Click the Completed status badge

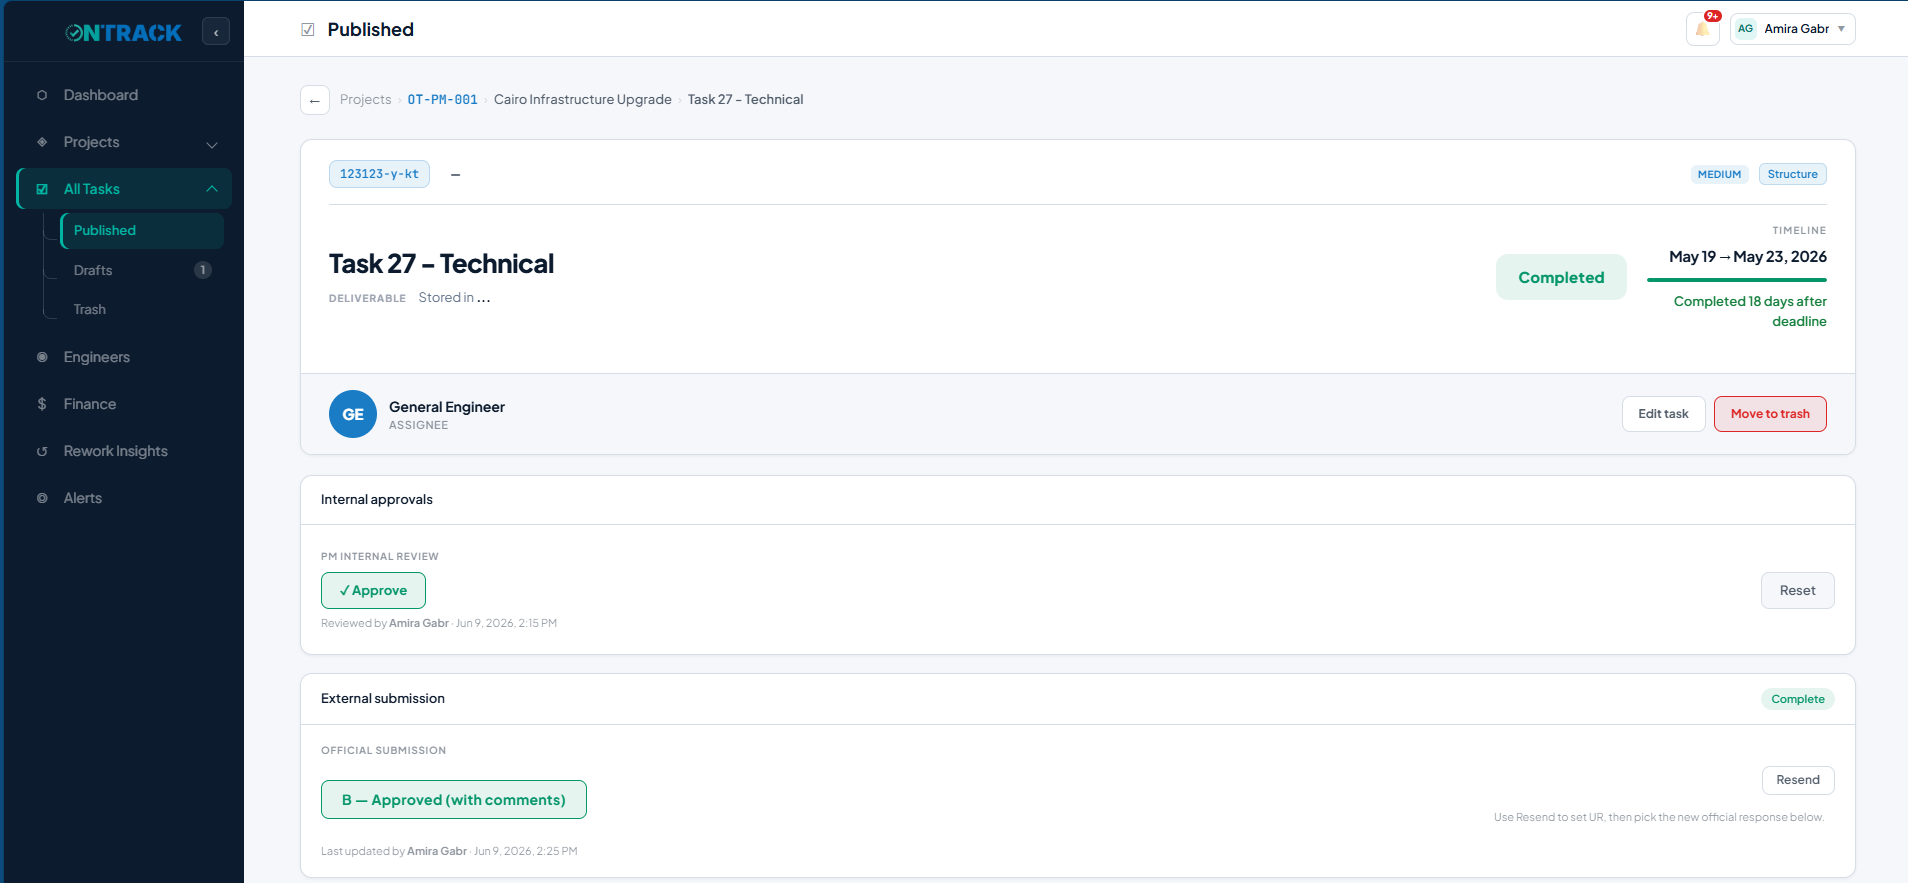1561,277
